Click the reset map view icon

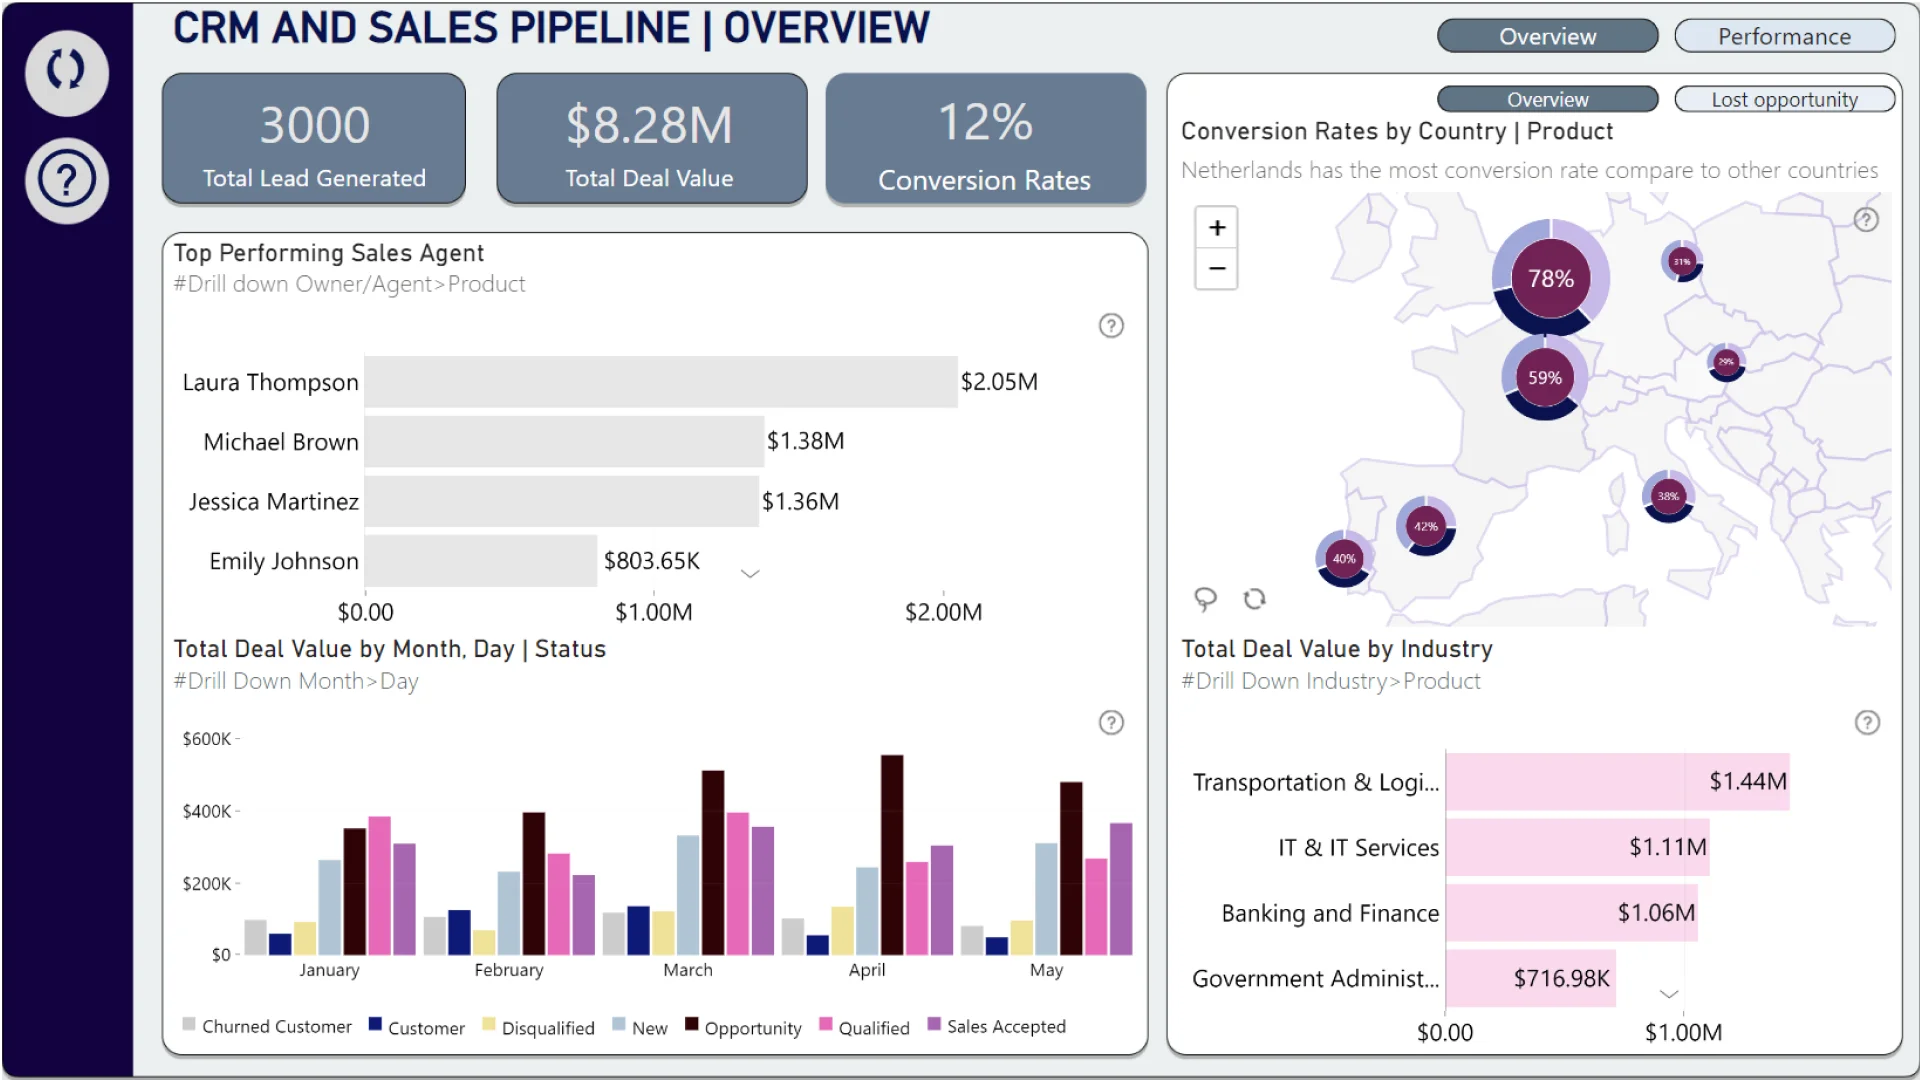click(x=1254, y=599)
